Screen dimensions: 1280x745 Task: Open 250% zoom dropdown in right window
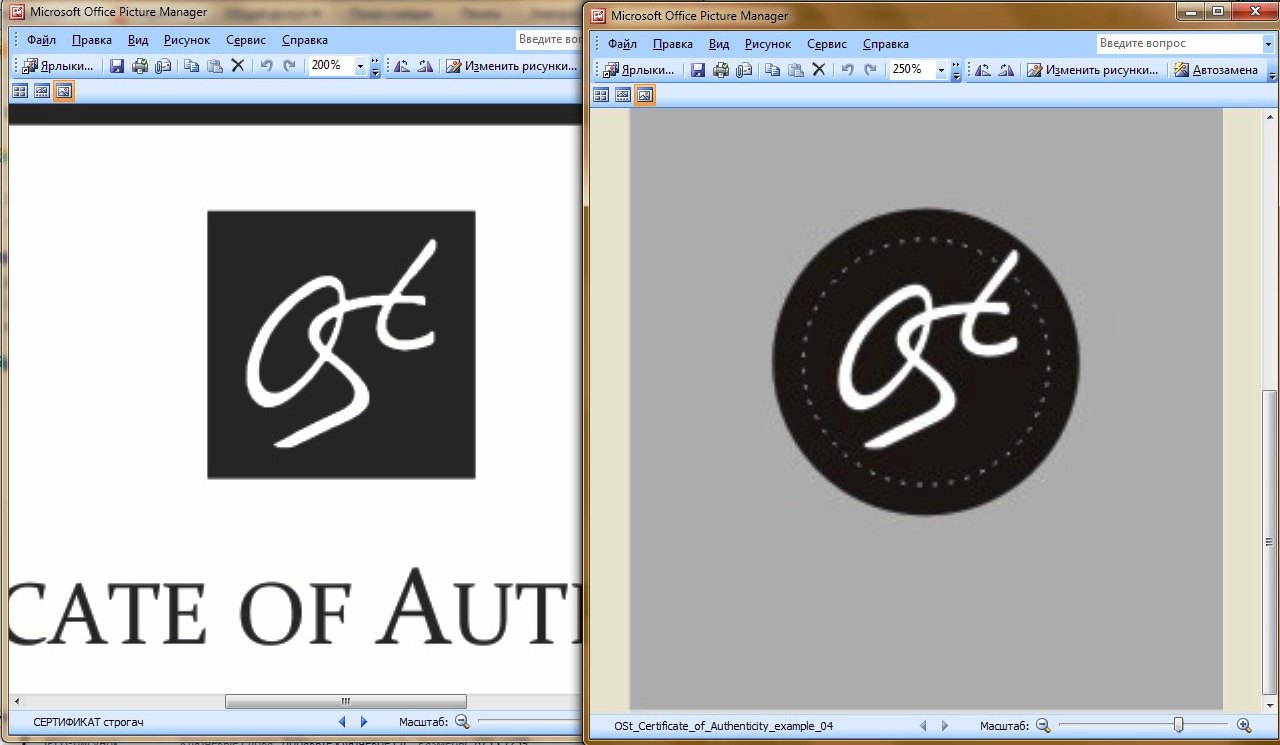click(x=941, y=70)
